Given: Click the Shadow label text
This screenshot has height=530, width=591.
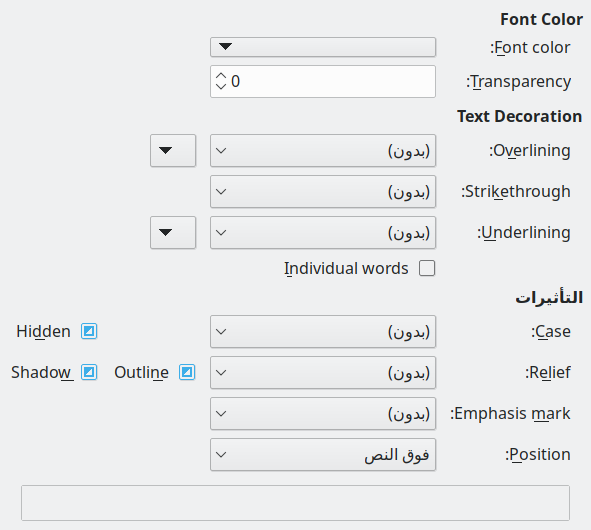Looking at the screenshot, I should pyautogui.click(x=42, y=372).
